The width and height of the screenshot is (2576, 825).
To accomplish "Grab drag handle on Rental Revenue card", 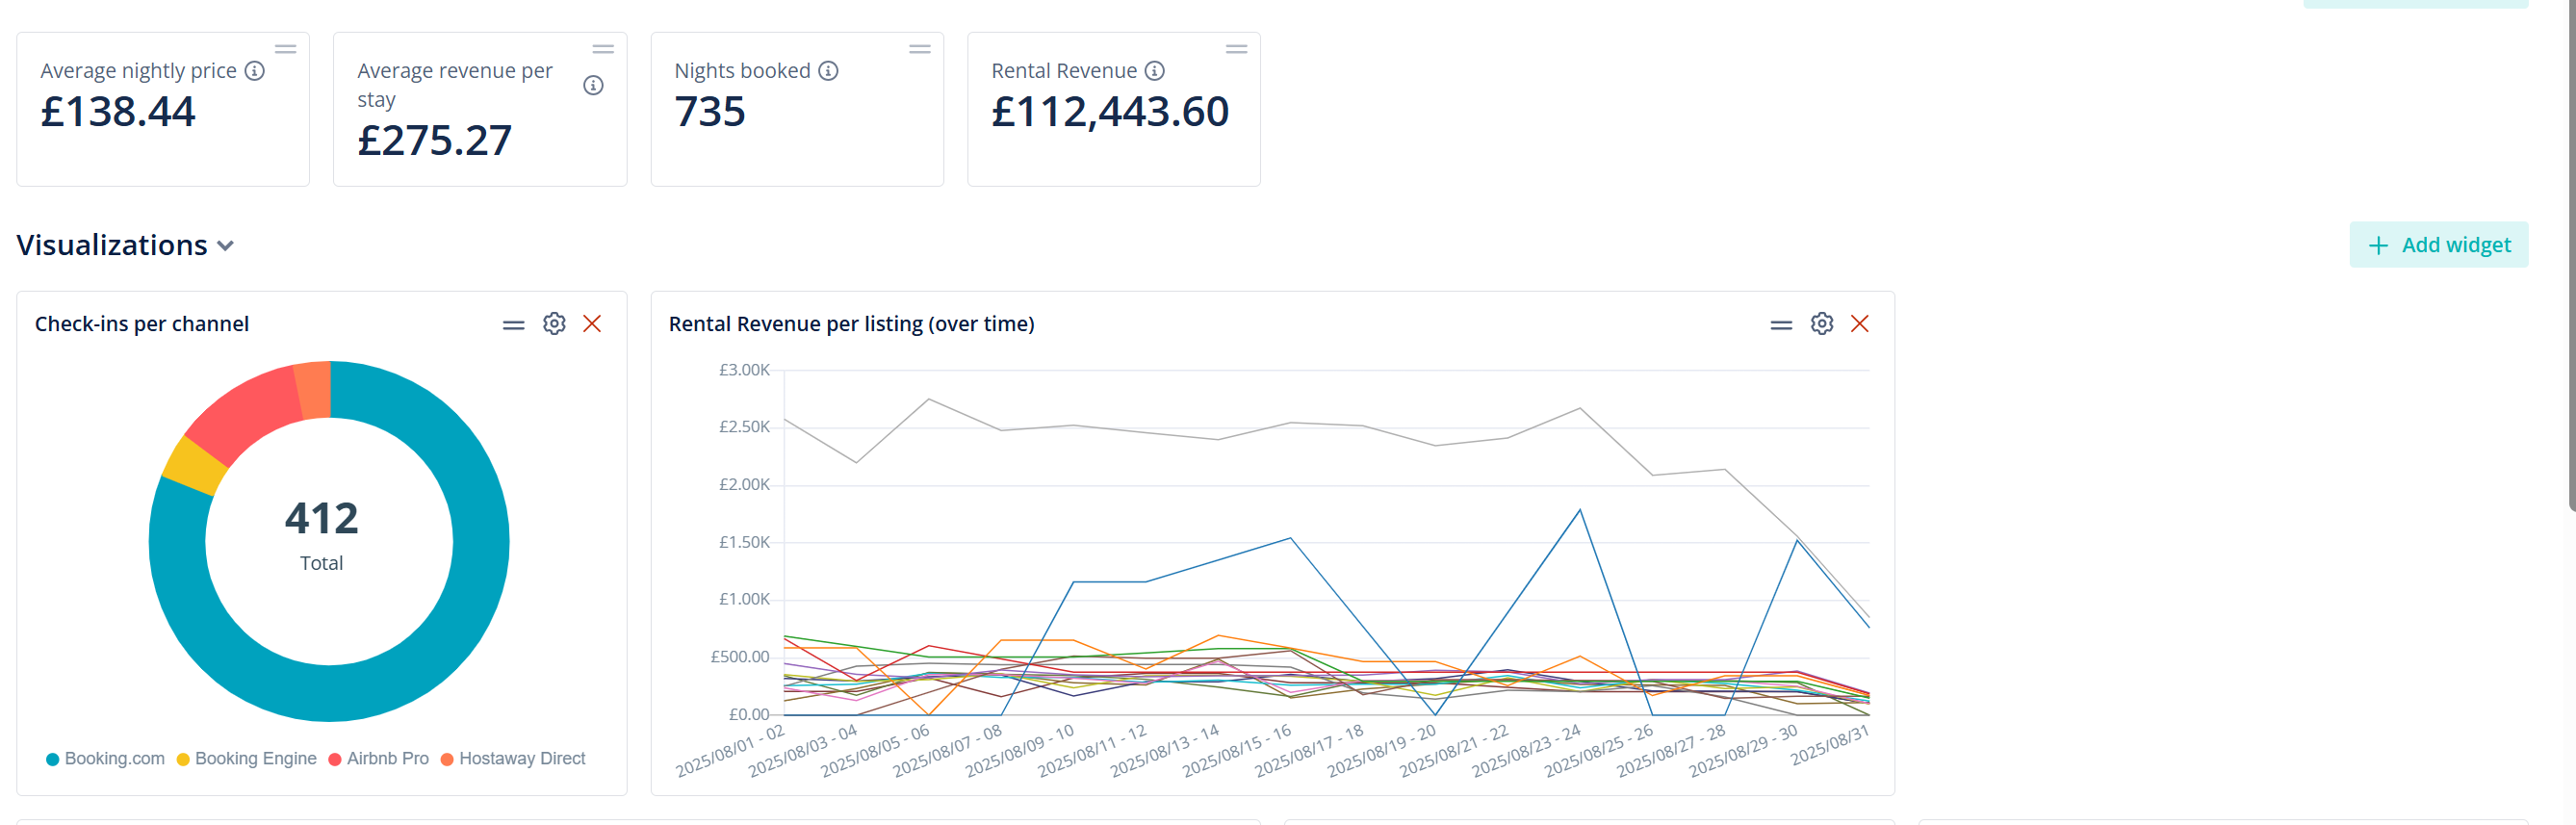I will [1236, 49].
